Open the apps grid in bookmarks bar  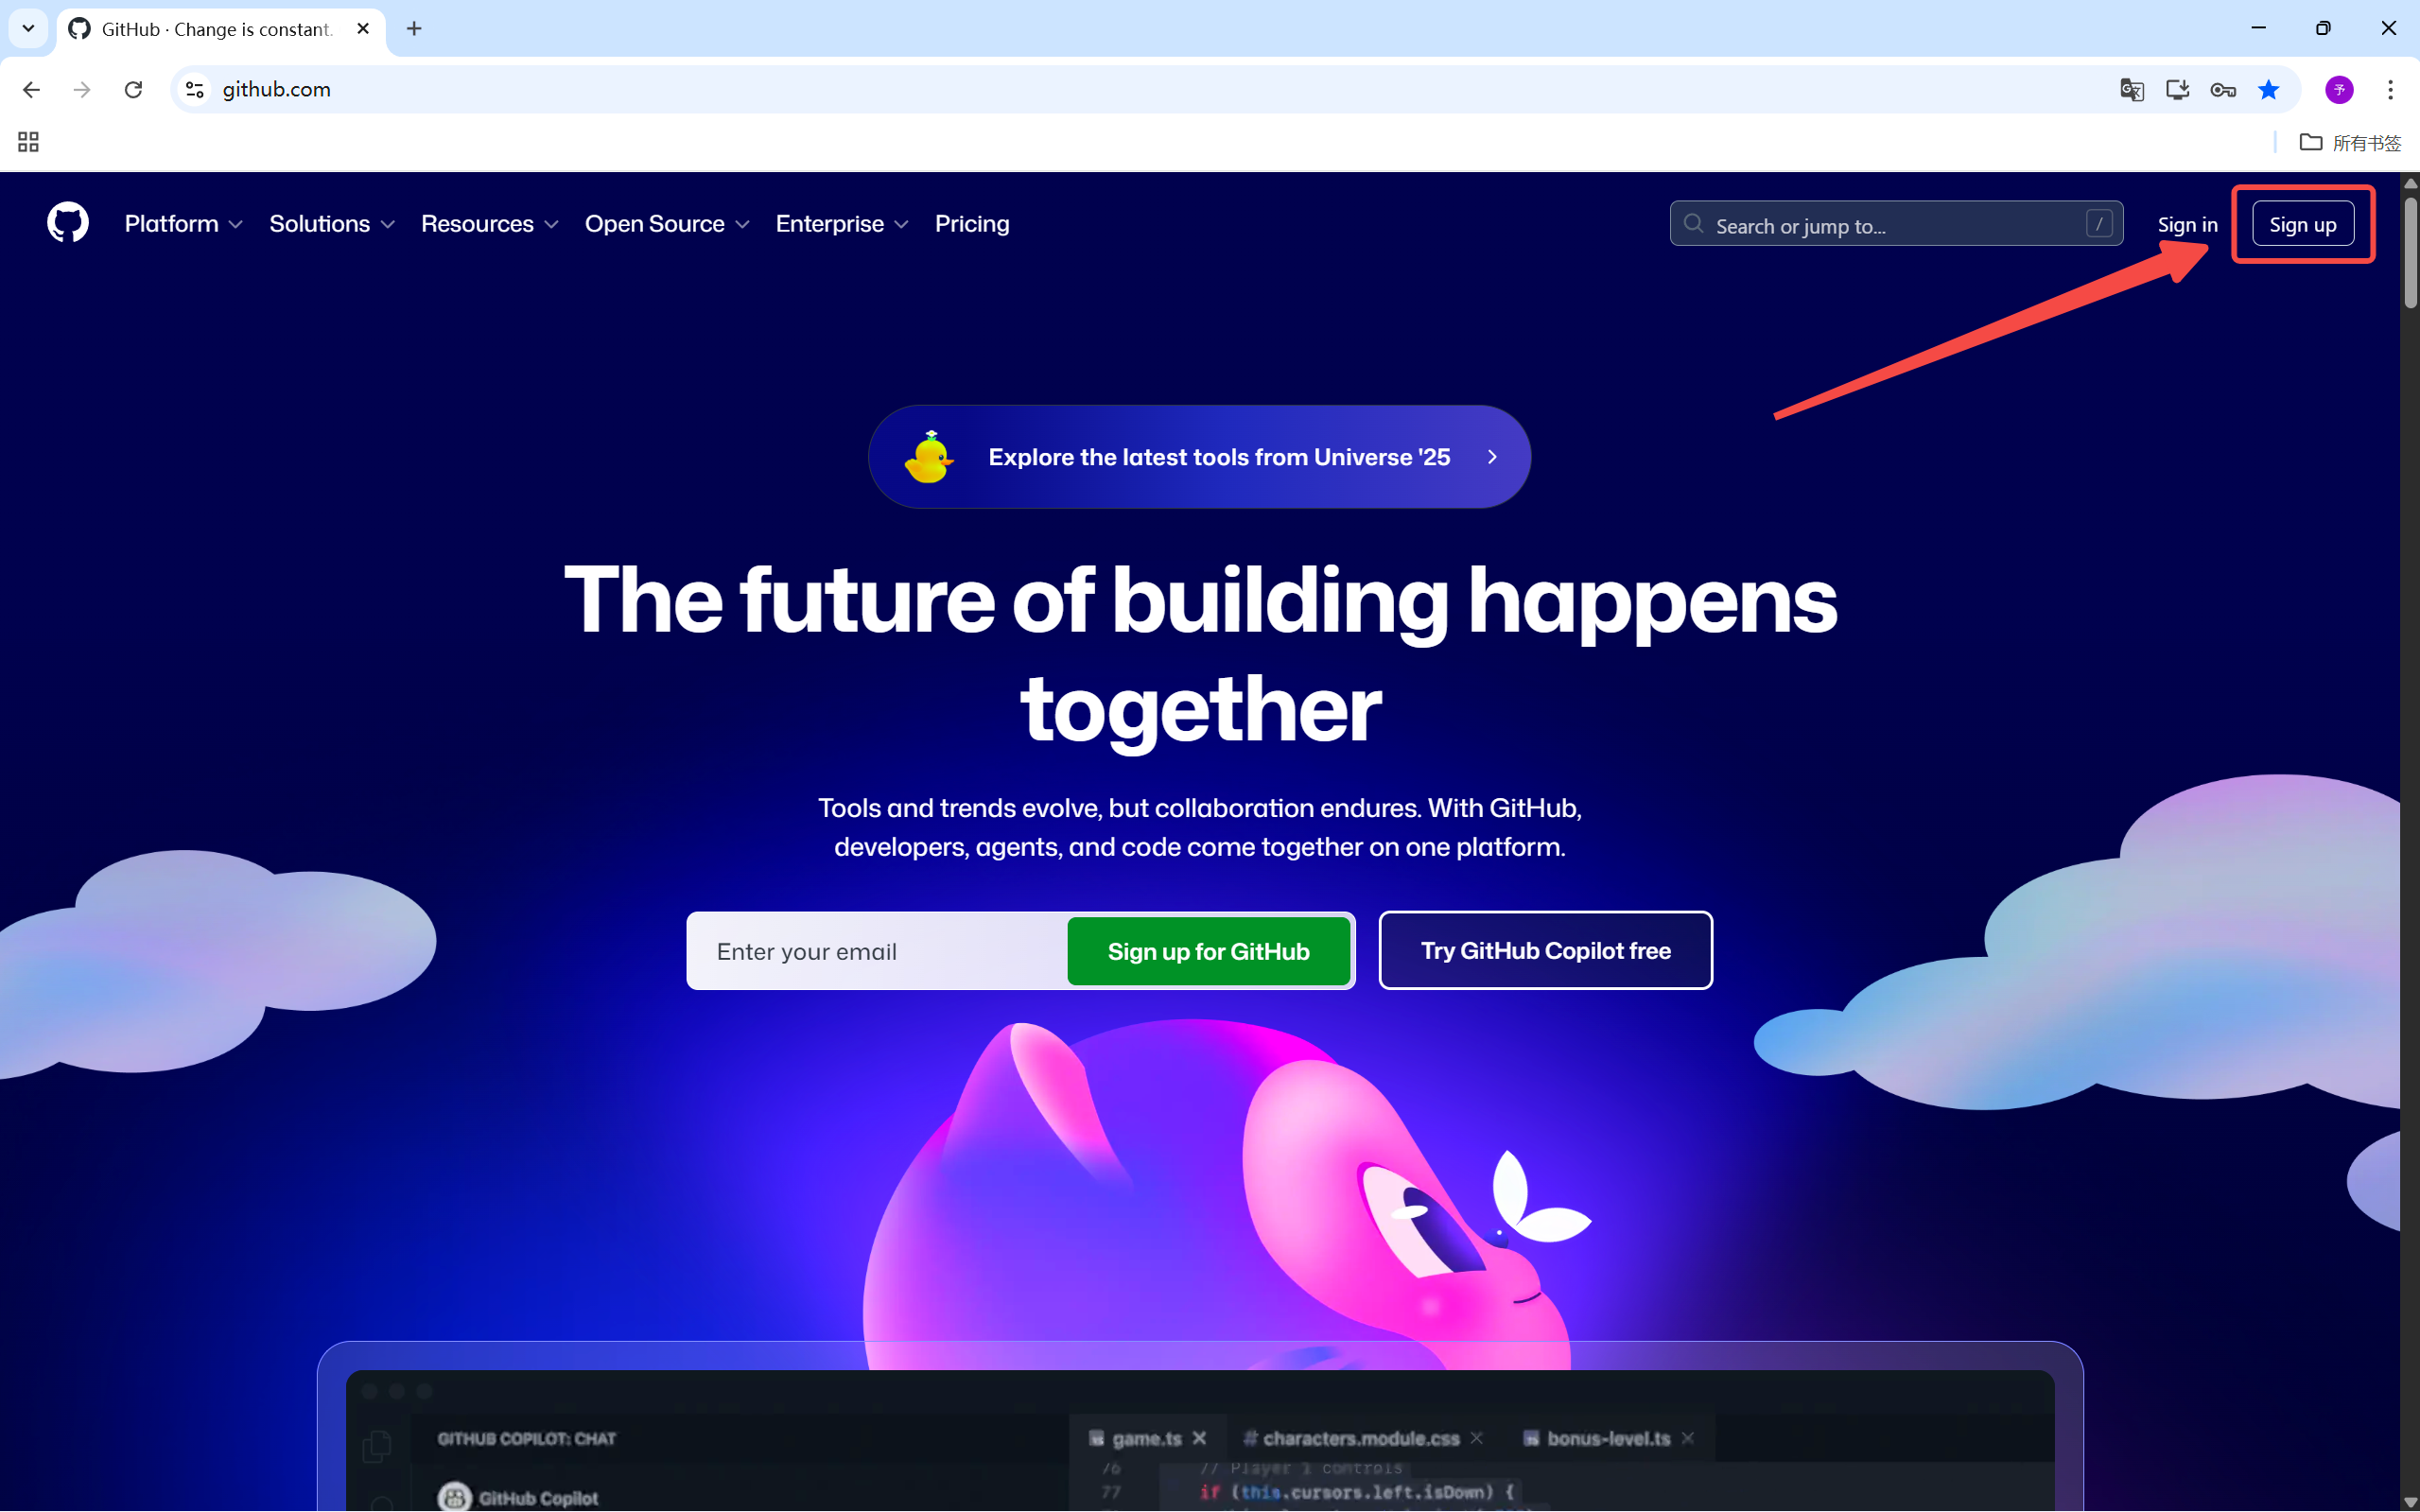click(28, 142)
